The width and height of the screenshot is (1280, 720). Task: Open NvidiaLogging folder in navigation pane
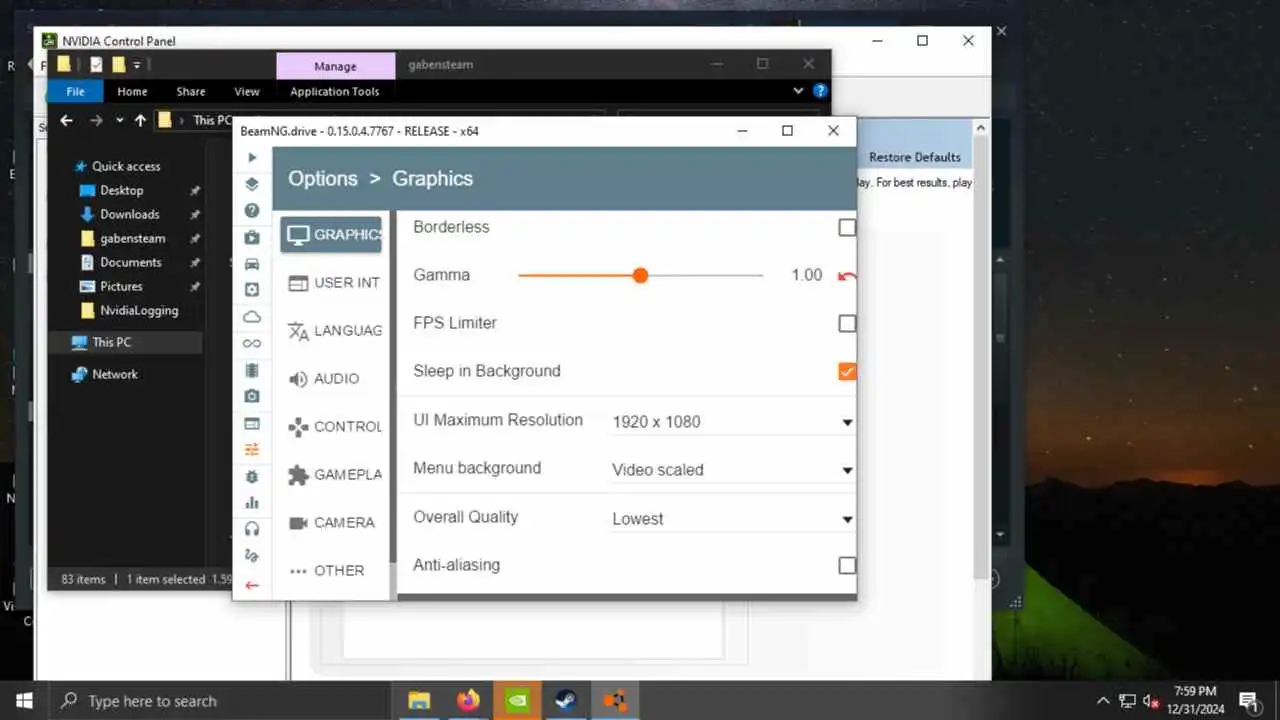coord(139,310)
